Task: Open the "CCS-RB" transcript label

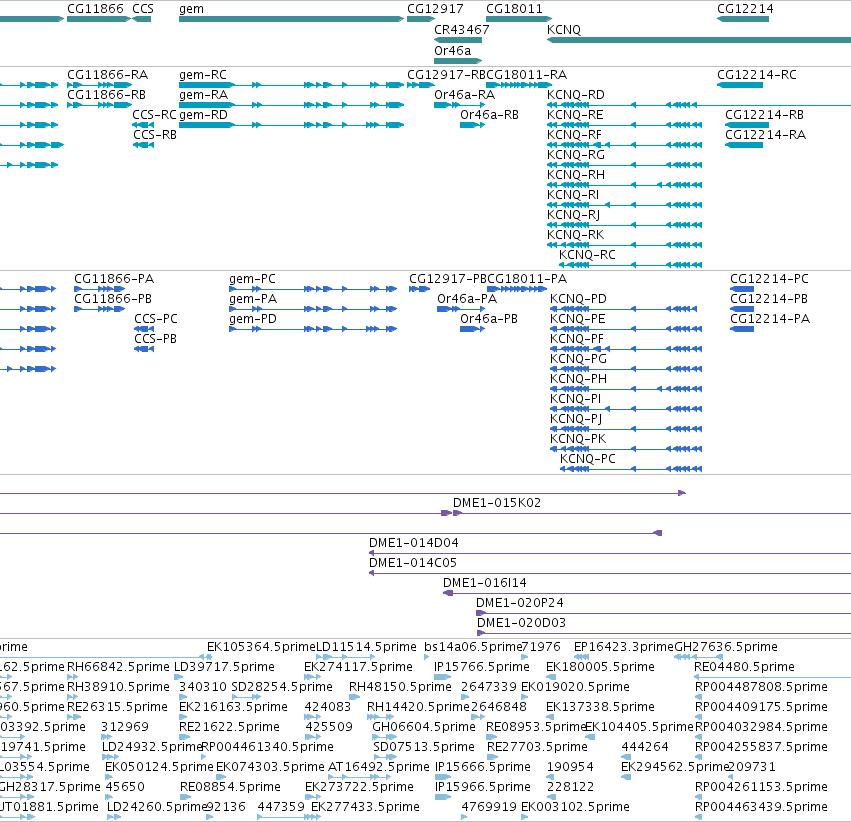Action: (x=155, y=135)
